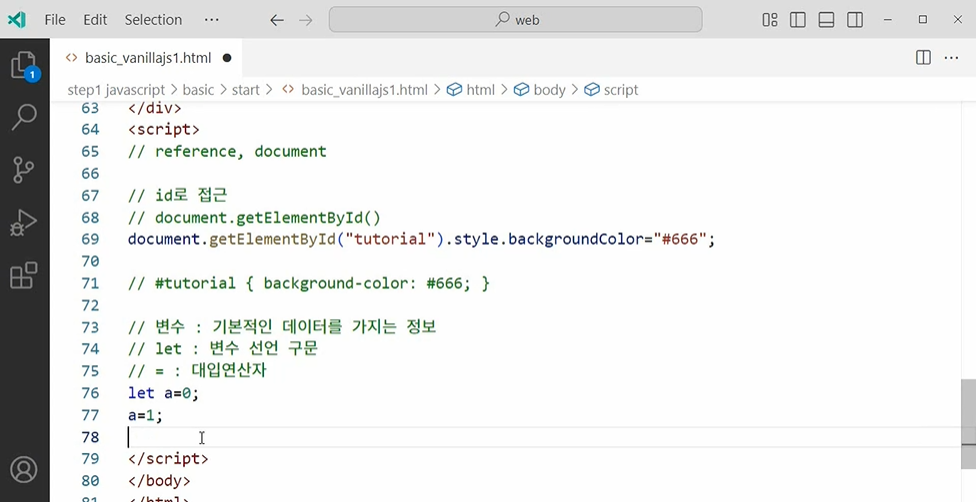Click the VS Code logo icon

pyautogui.click(x=17, y=20)
